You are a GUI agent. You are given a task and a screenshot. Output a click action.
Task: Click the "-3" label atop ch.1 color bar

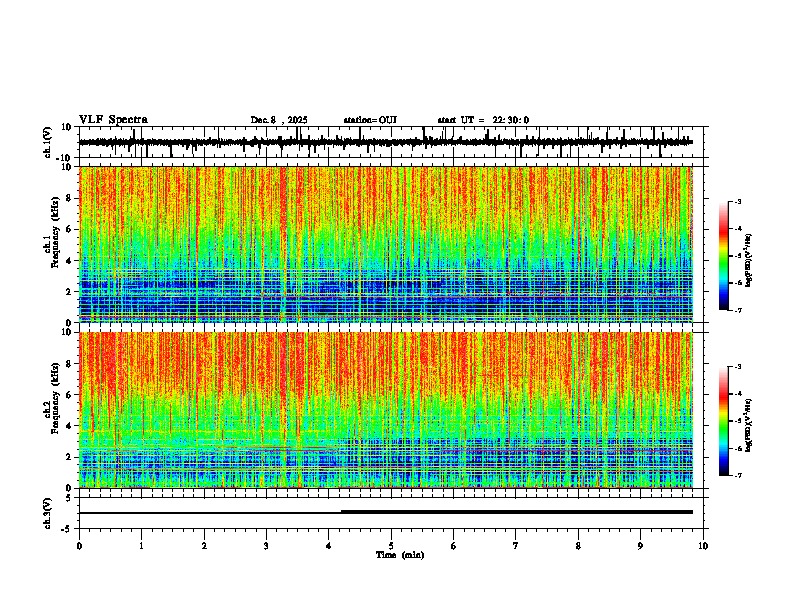click(738, 201)
